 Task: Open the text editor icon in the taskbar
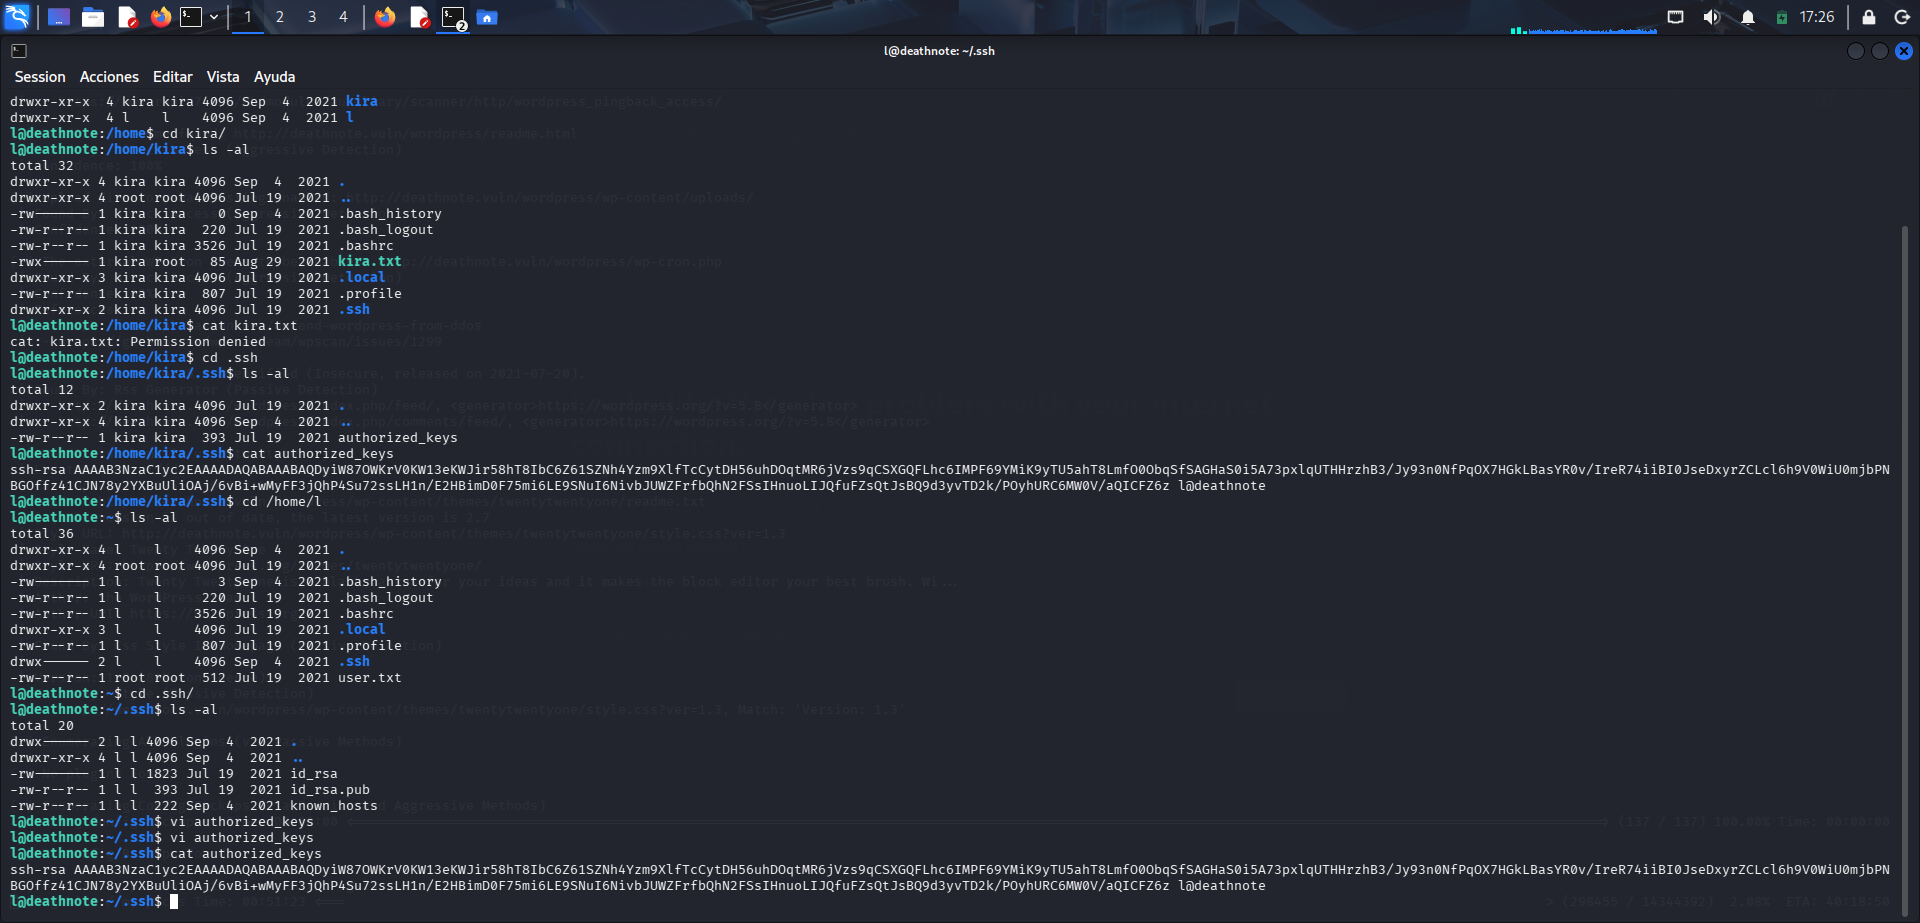126,16
